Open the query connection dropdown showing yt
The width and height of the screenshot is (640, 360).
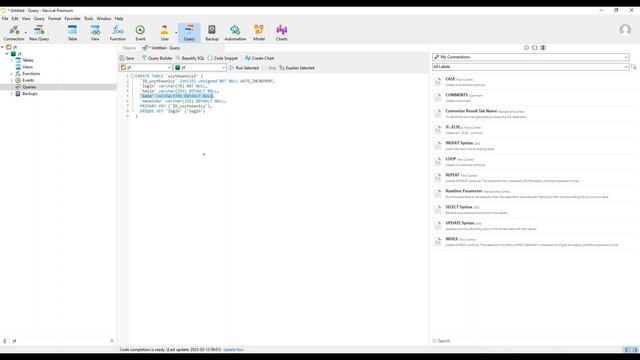tap(146, 68)
